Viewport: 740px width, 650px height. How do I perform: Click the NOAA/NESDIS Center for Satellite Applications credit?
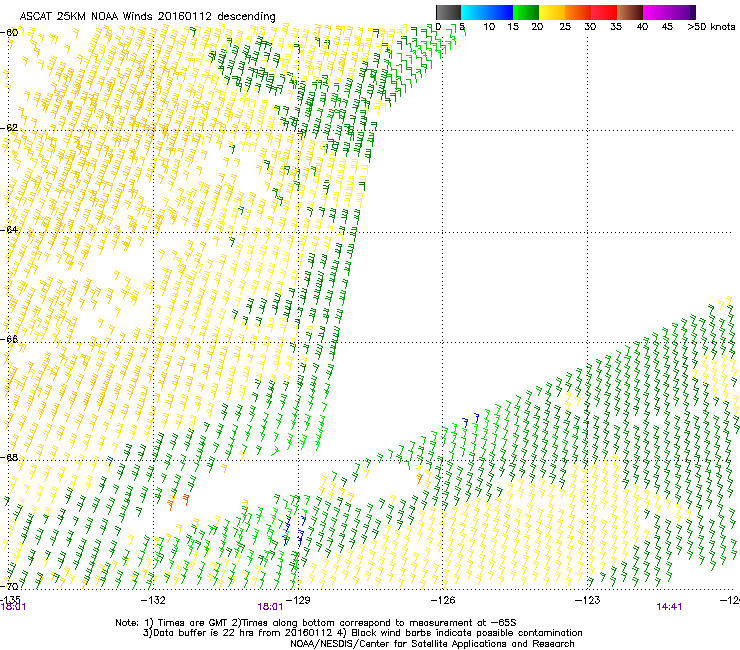432,644
